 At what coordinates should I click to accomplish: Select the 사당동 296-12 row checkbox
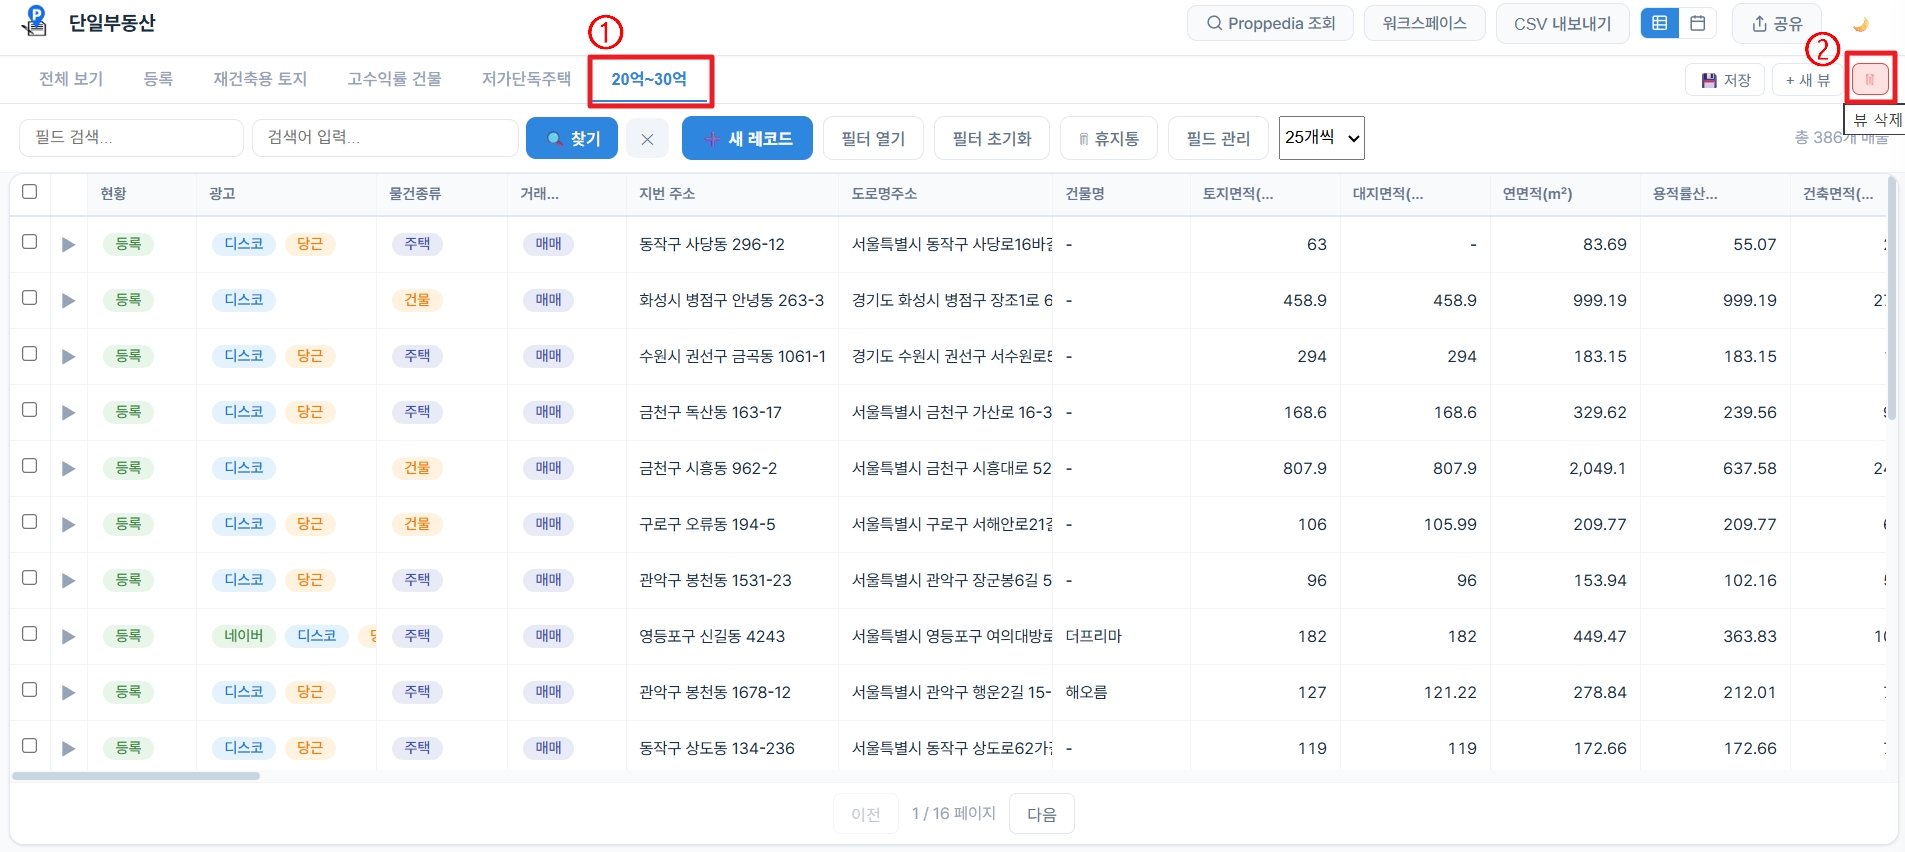coord(30,242)
